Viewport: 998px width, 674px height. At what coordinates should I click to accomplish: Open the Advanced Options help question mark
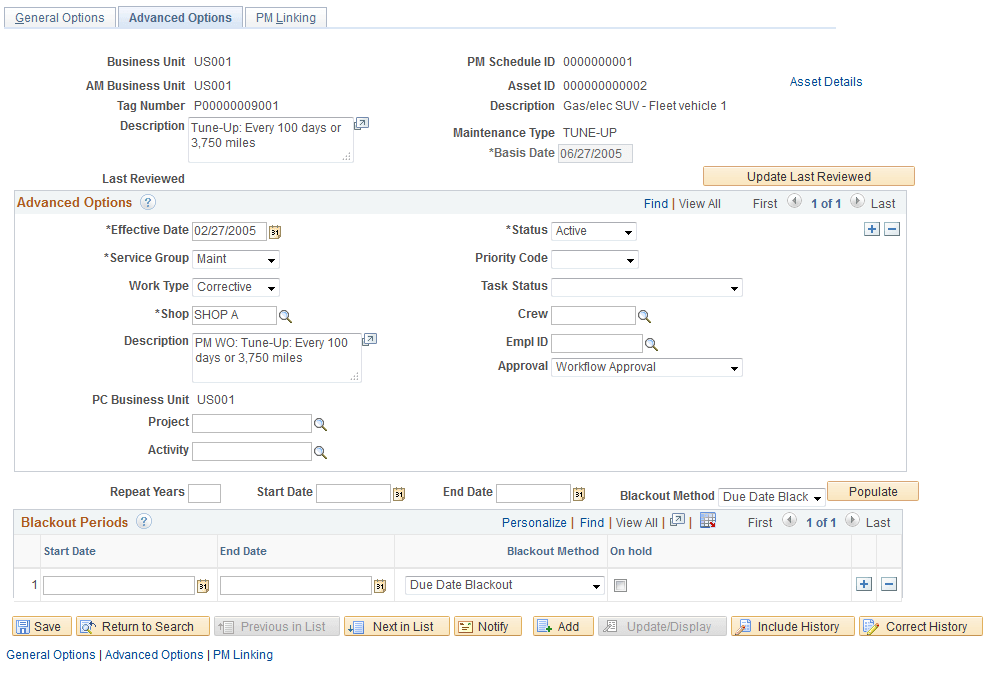(x=146, y=202)
